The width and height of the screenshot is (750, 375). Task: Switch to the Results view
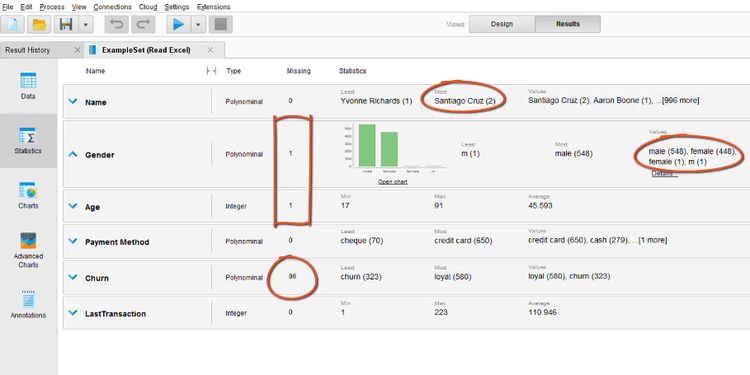(x=568, y=24)
